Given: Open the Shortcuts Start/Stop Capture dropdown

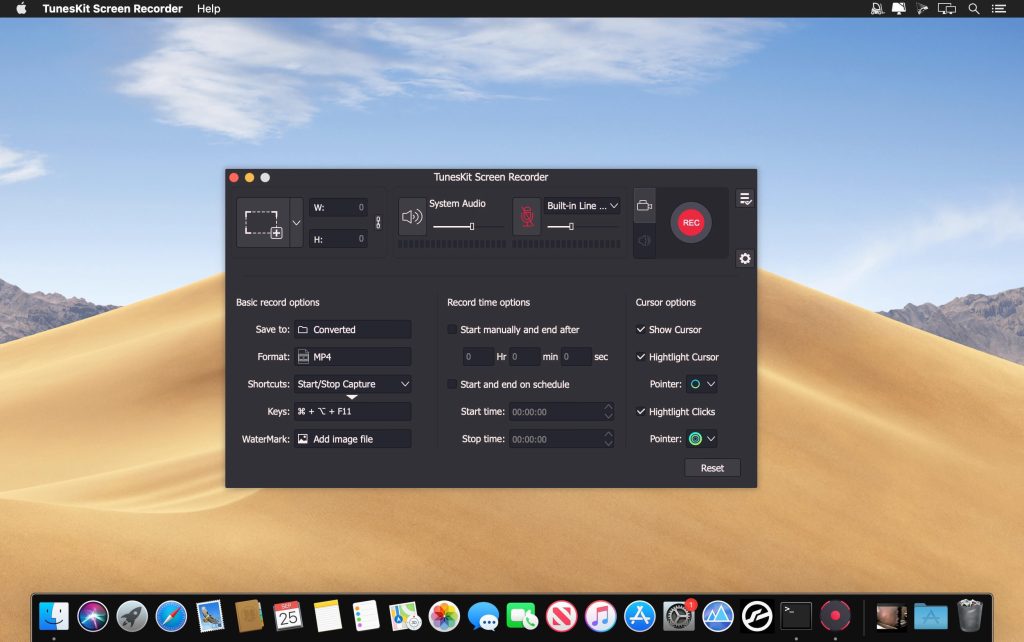Looking at the screenshot, I should point(352,384).
